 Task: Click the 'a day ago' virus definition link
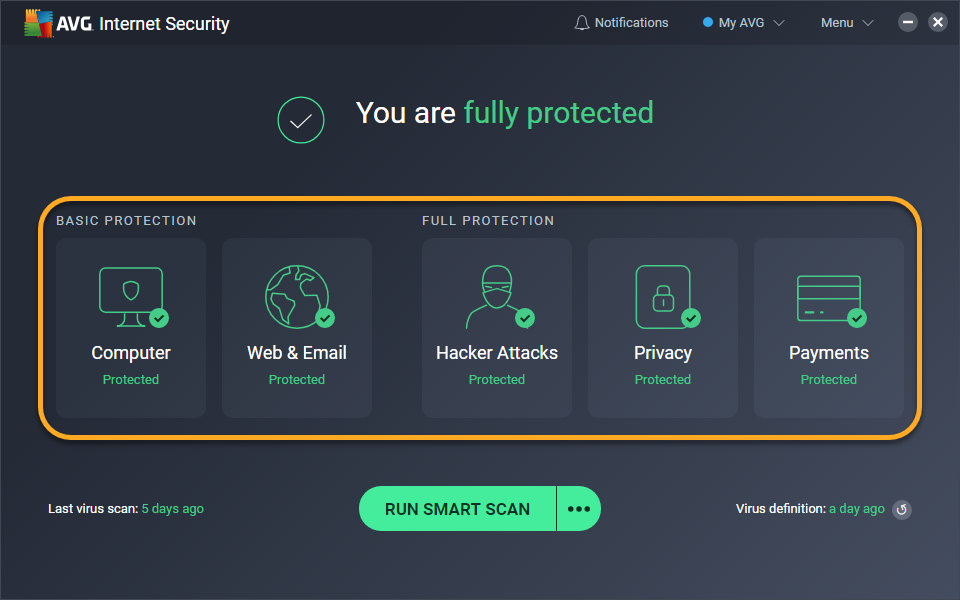tap(857, 509)
